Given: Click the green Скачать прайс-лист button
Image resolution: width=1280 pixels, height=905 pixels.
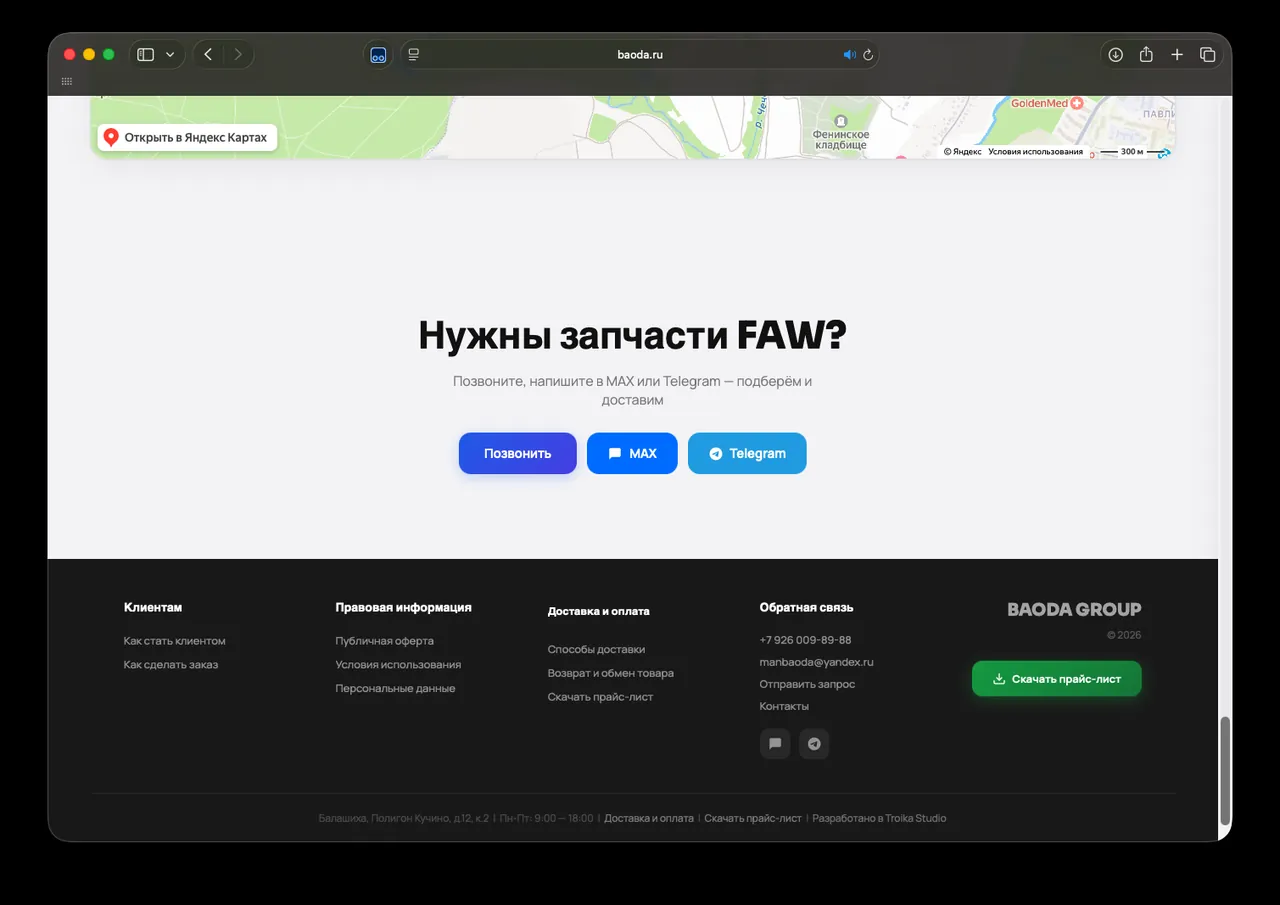Looking at the screenshot, I should [x=1056, y=679].
